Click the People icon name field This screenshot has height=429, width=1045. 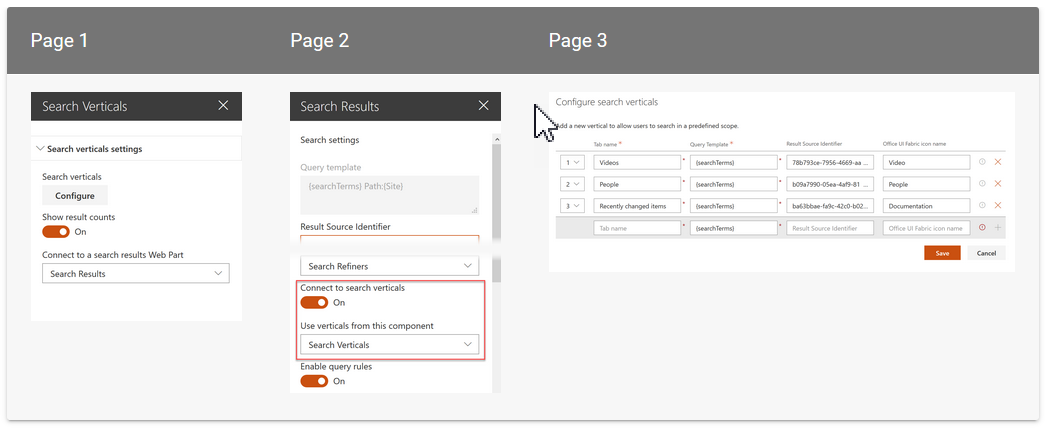tap(926, 184)
